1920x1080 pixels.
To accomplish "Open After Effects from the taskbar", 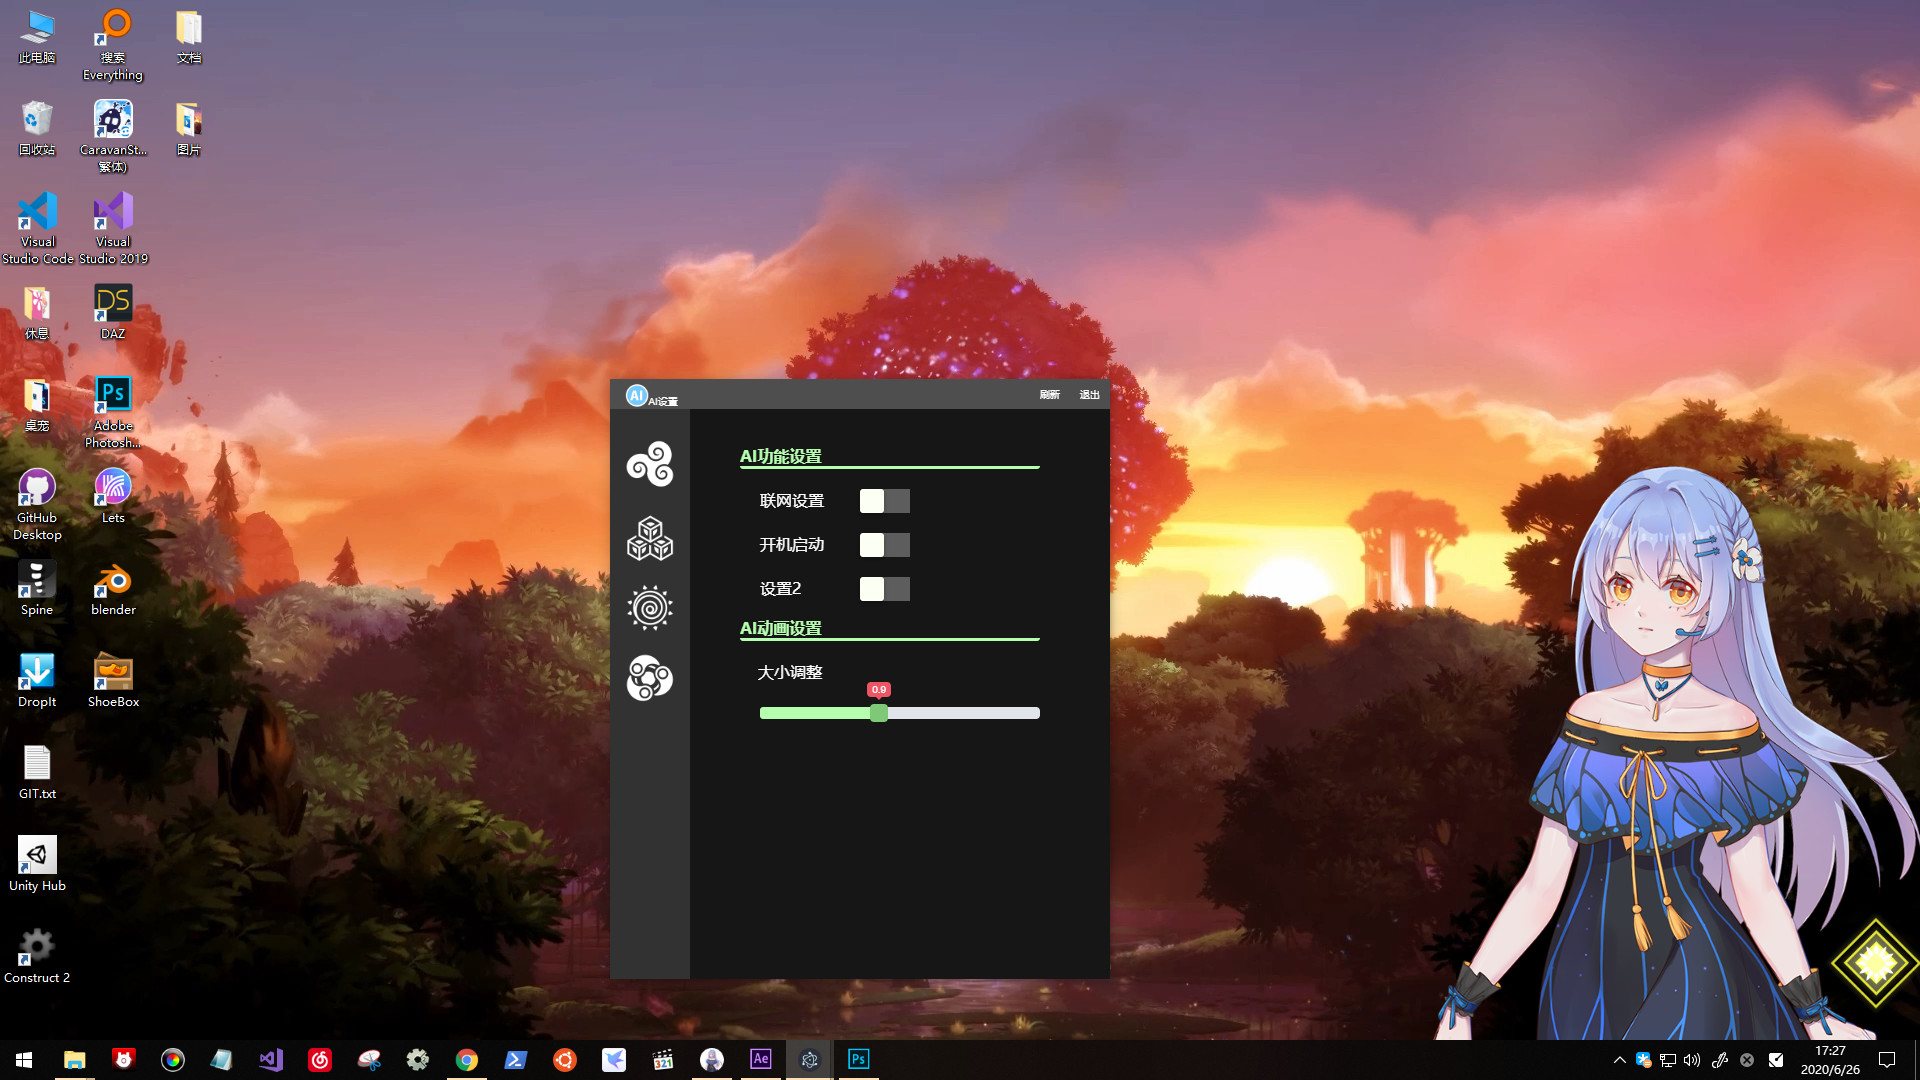I will click(x=760, y=1059).
